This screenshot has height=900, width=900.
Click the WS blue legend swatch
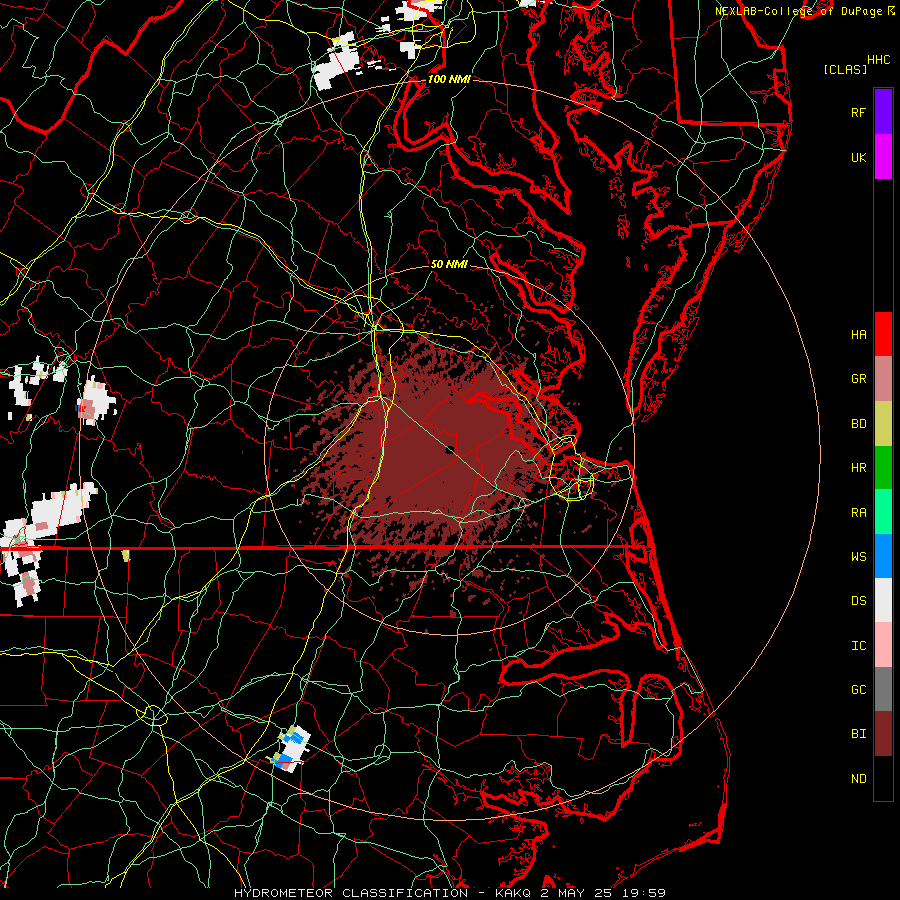[883, 556]
